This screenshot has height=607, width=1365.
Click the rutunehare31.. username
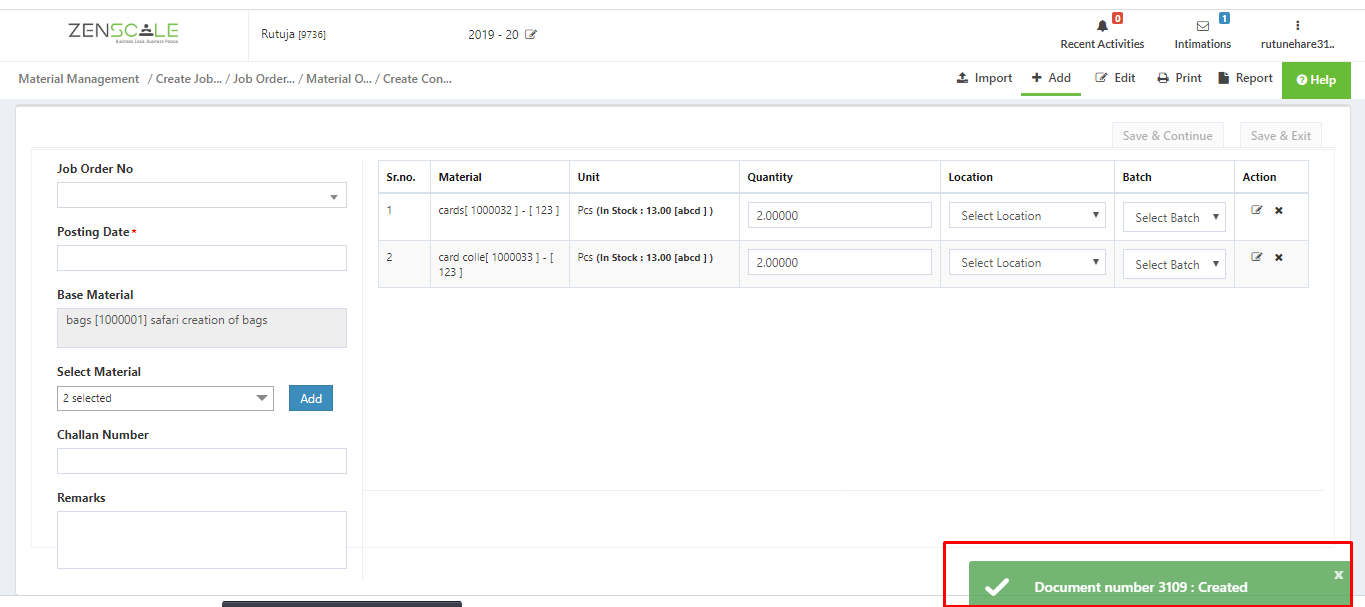[x=1297, y=44]
